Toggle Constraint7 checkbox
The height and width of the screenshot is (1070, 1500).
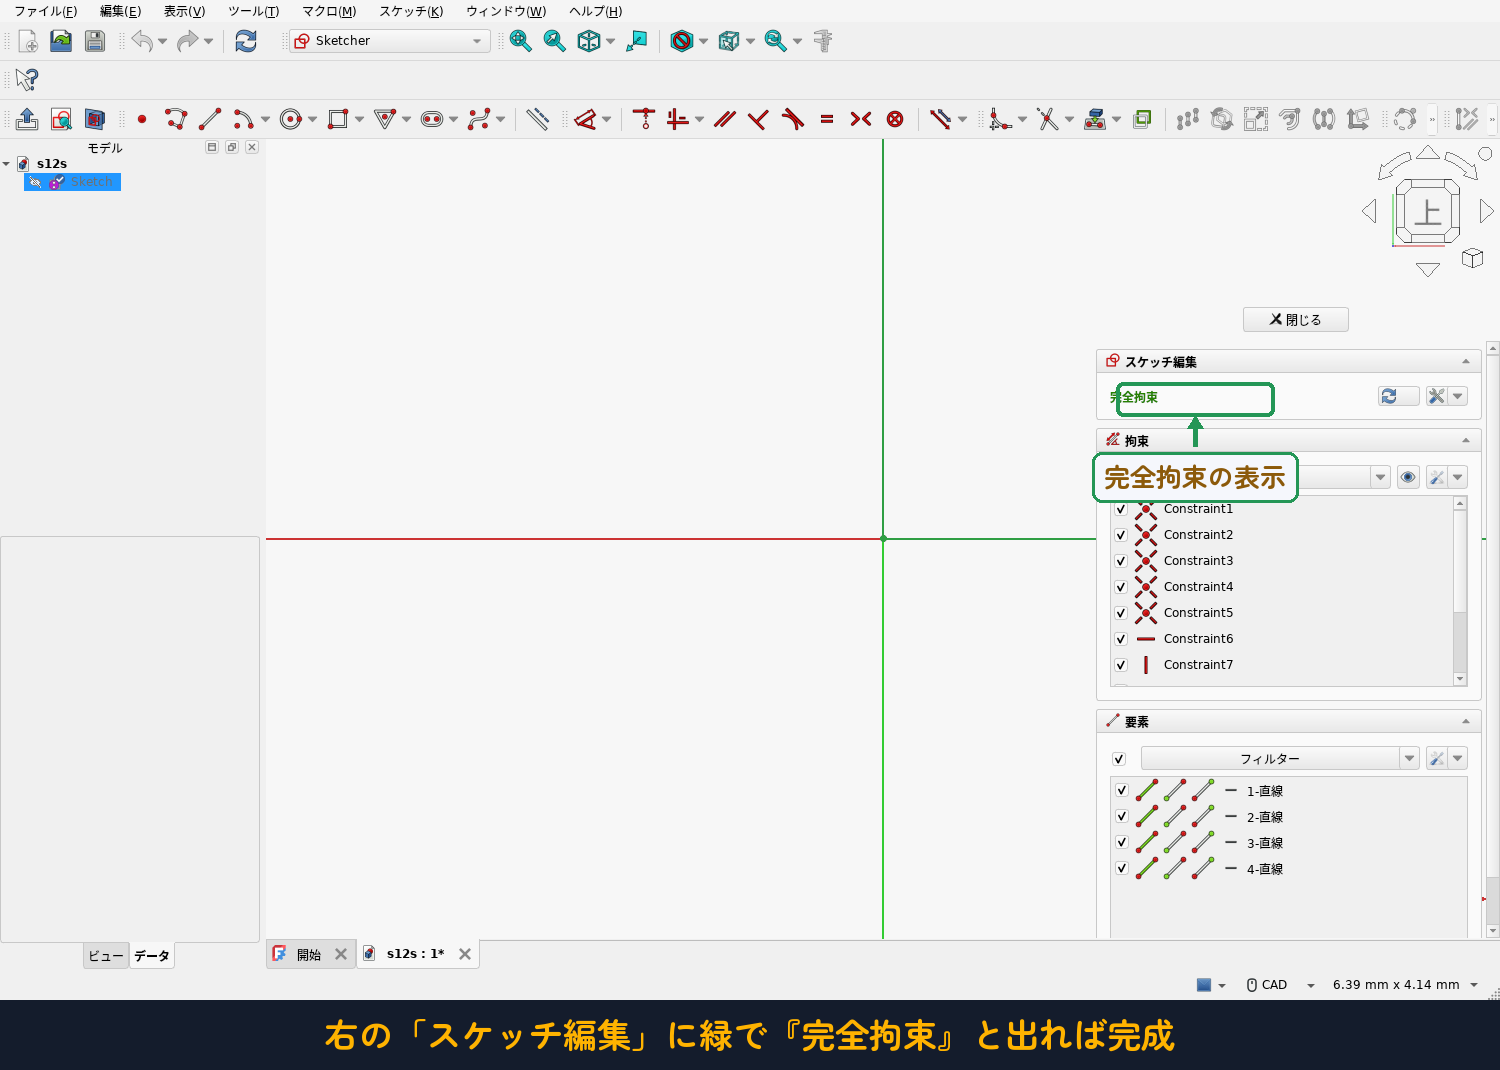[x=1121, y=665]
